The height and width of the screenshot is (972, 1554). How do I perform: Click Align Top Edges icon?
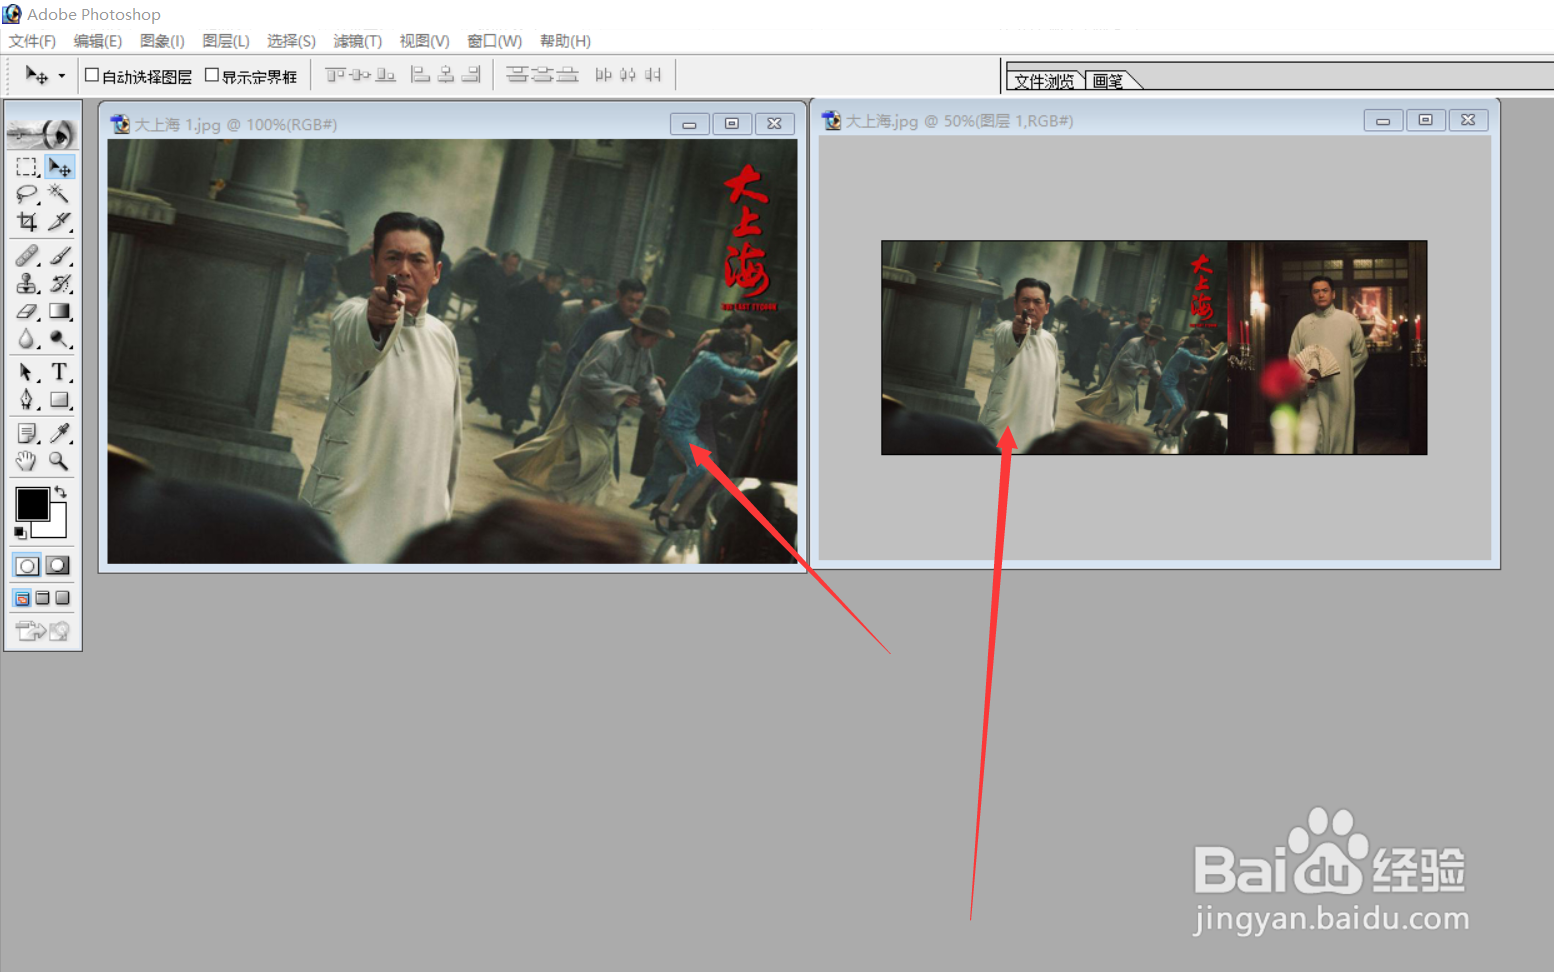tap(335, 75)
